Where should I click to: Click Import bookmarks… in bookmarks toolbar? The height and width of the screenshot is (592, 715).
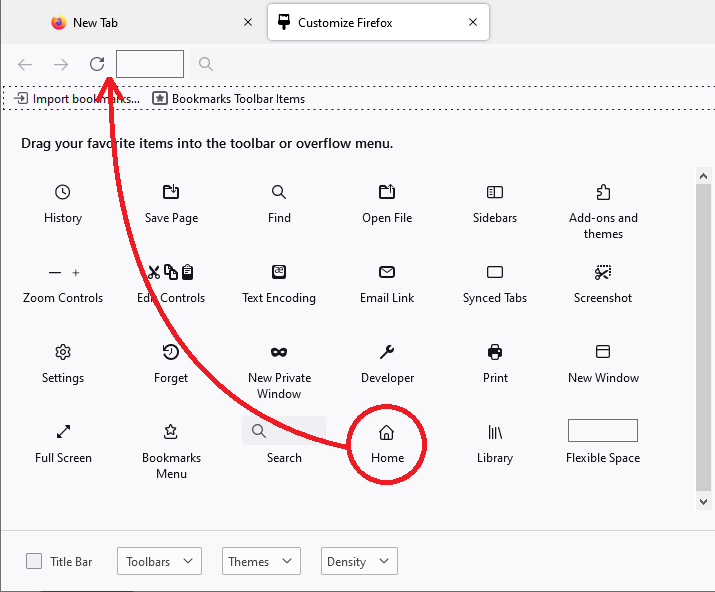pyautogui.click(x=77, y=99)
